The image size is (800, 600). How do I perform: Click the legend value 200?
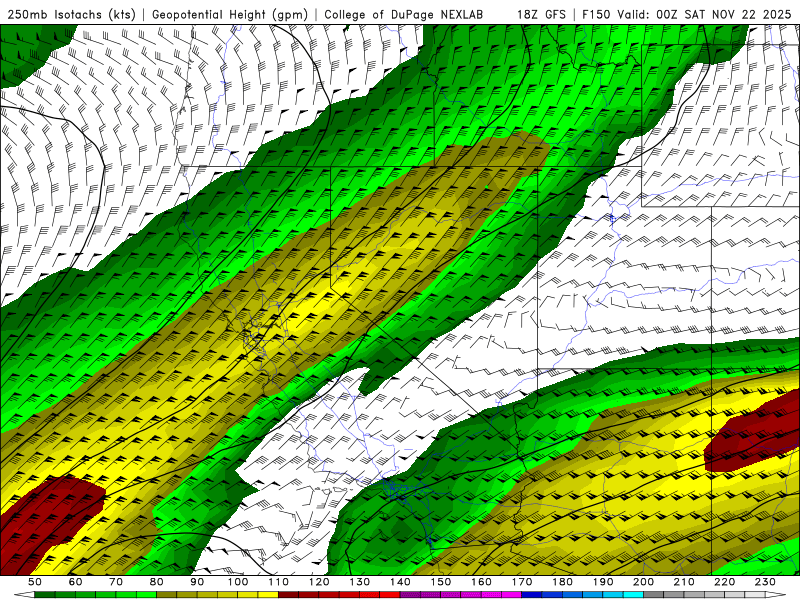643,582
